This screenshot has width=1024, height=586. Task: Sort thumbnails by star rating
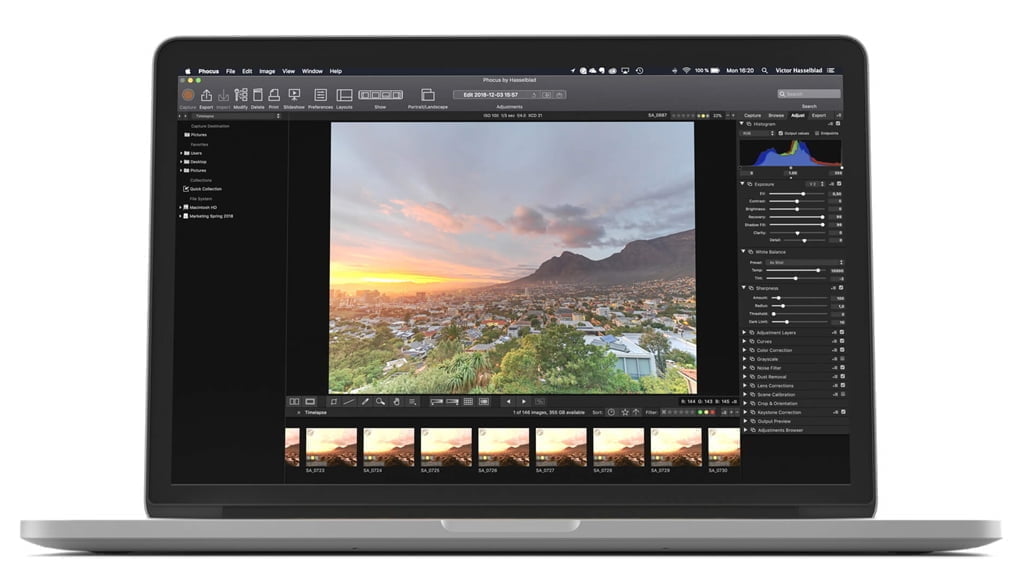coord(625,412)
